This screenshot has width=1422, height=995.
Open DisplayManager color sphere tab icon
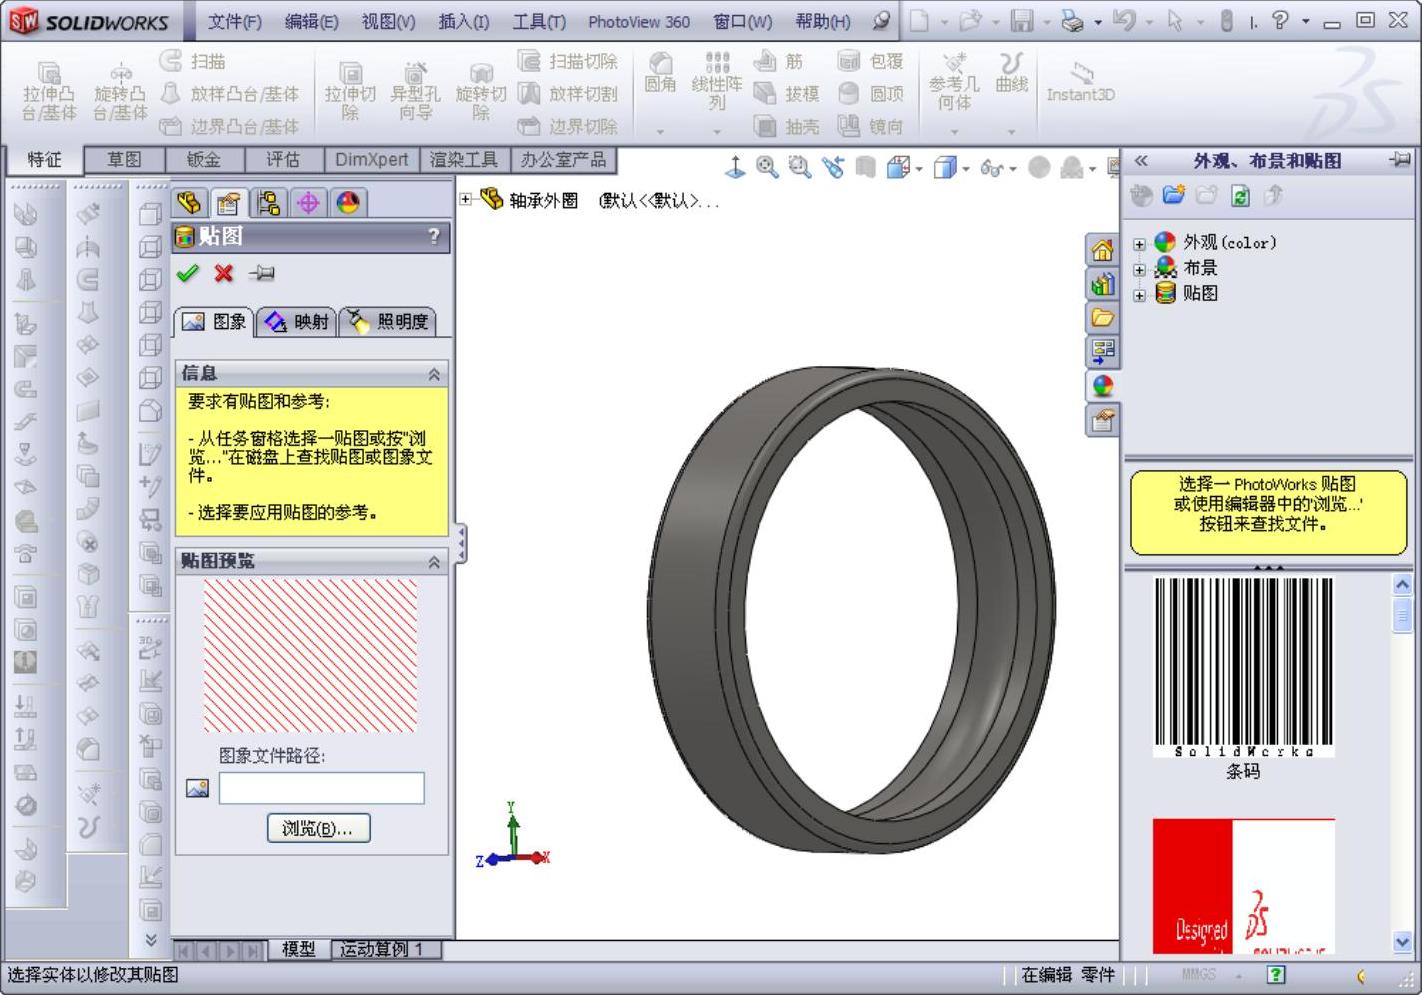348,203
